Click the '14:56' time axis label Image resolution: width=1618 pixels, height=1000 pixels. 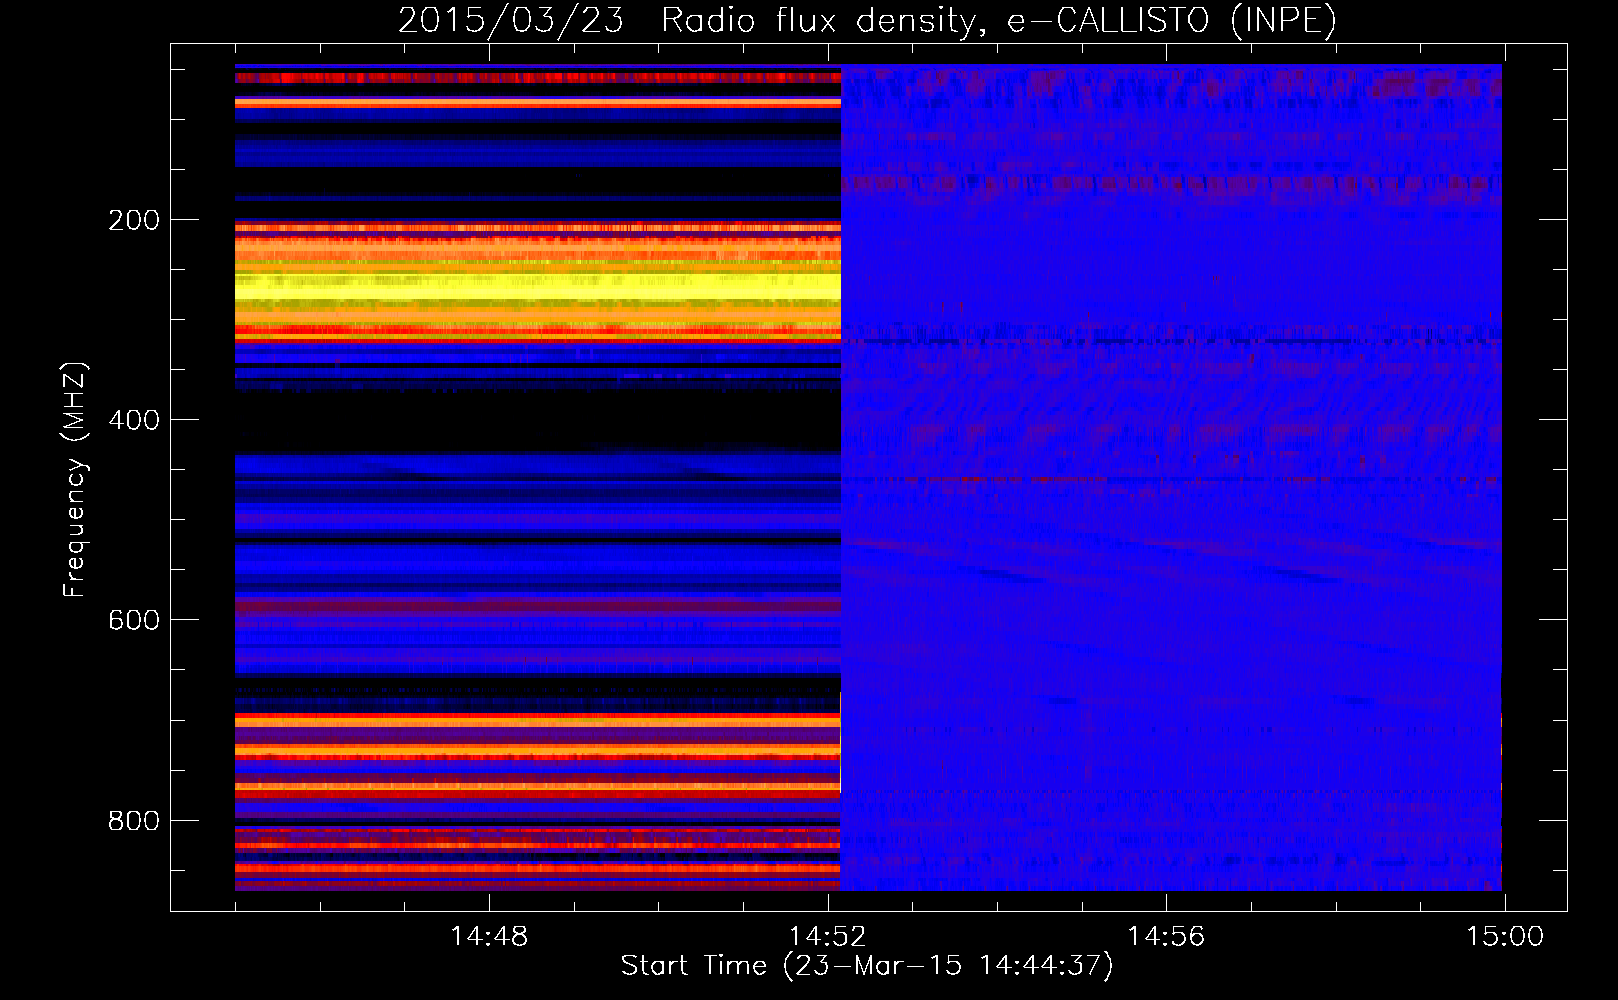pos(1166,937)
